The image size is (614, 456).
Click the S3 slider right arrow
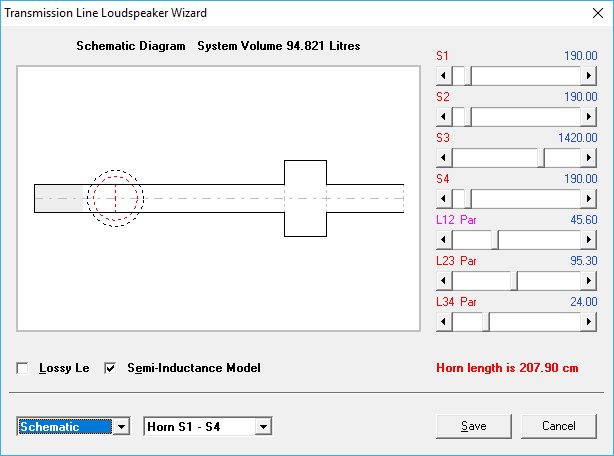(589, 158)
